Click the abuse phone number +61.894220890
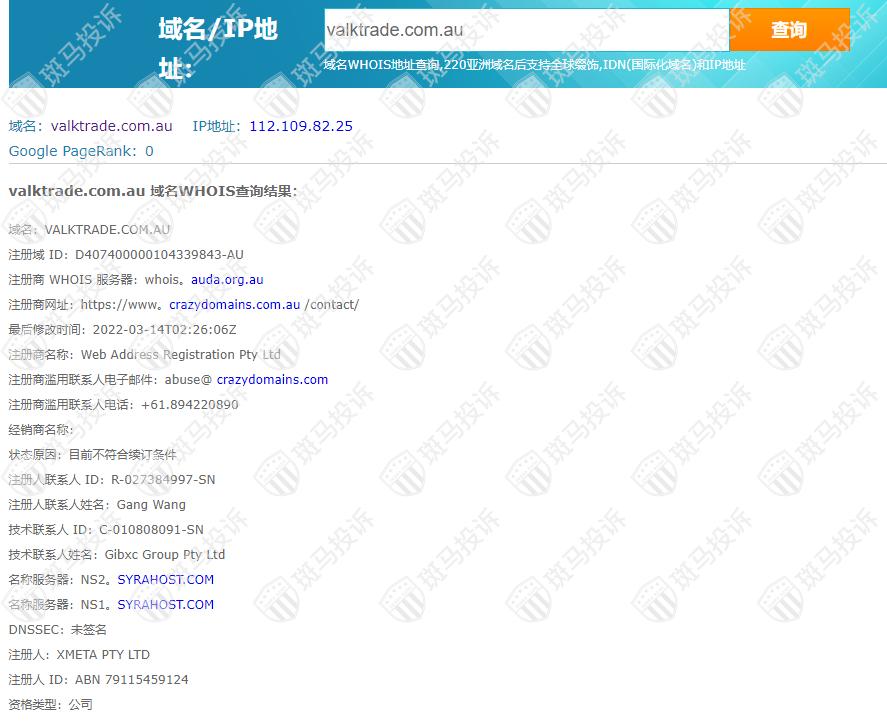The height and width of the screenshot is (726, 887). pos(189,405)
